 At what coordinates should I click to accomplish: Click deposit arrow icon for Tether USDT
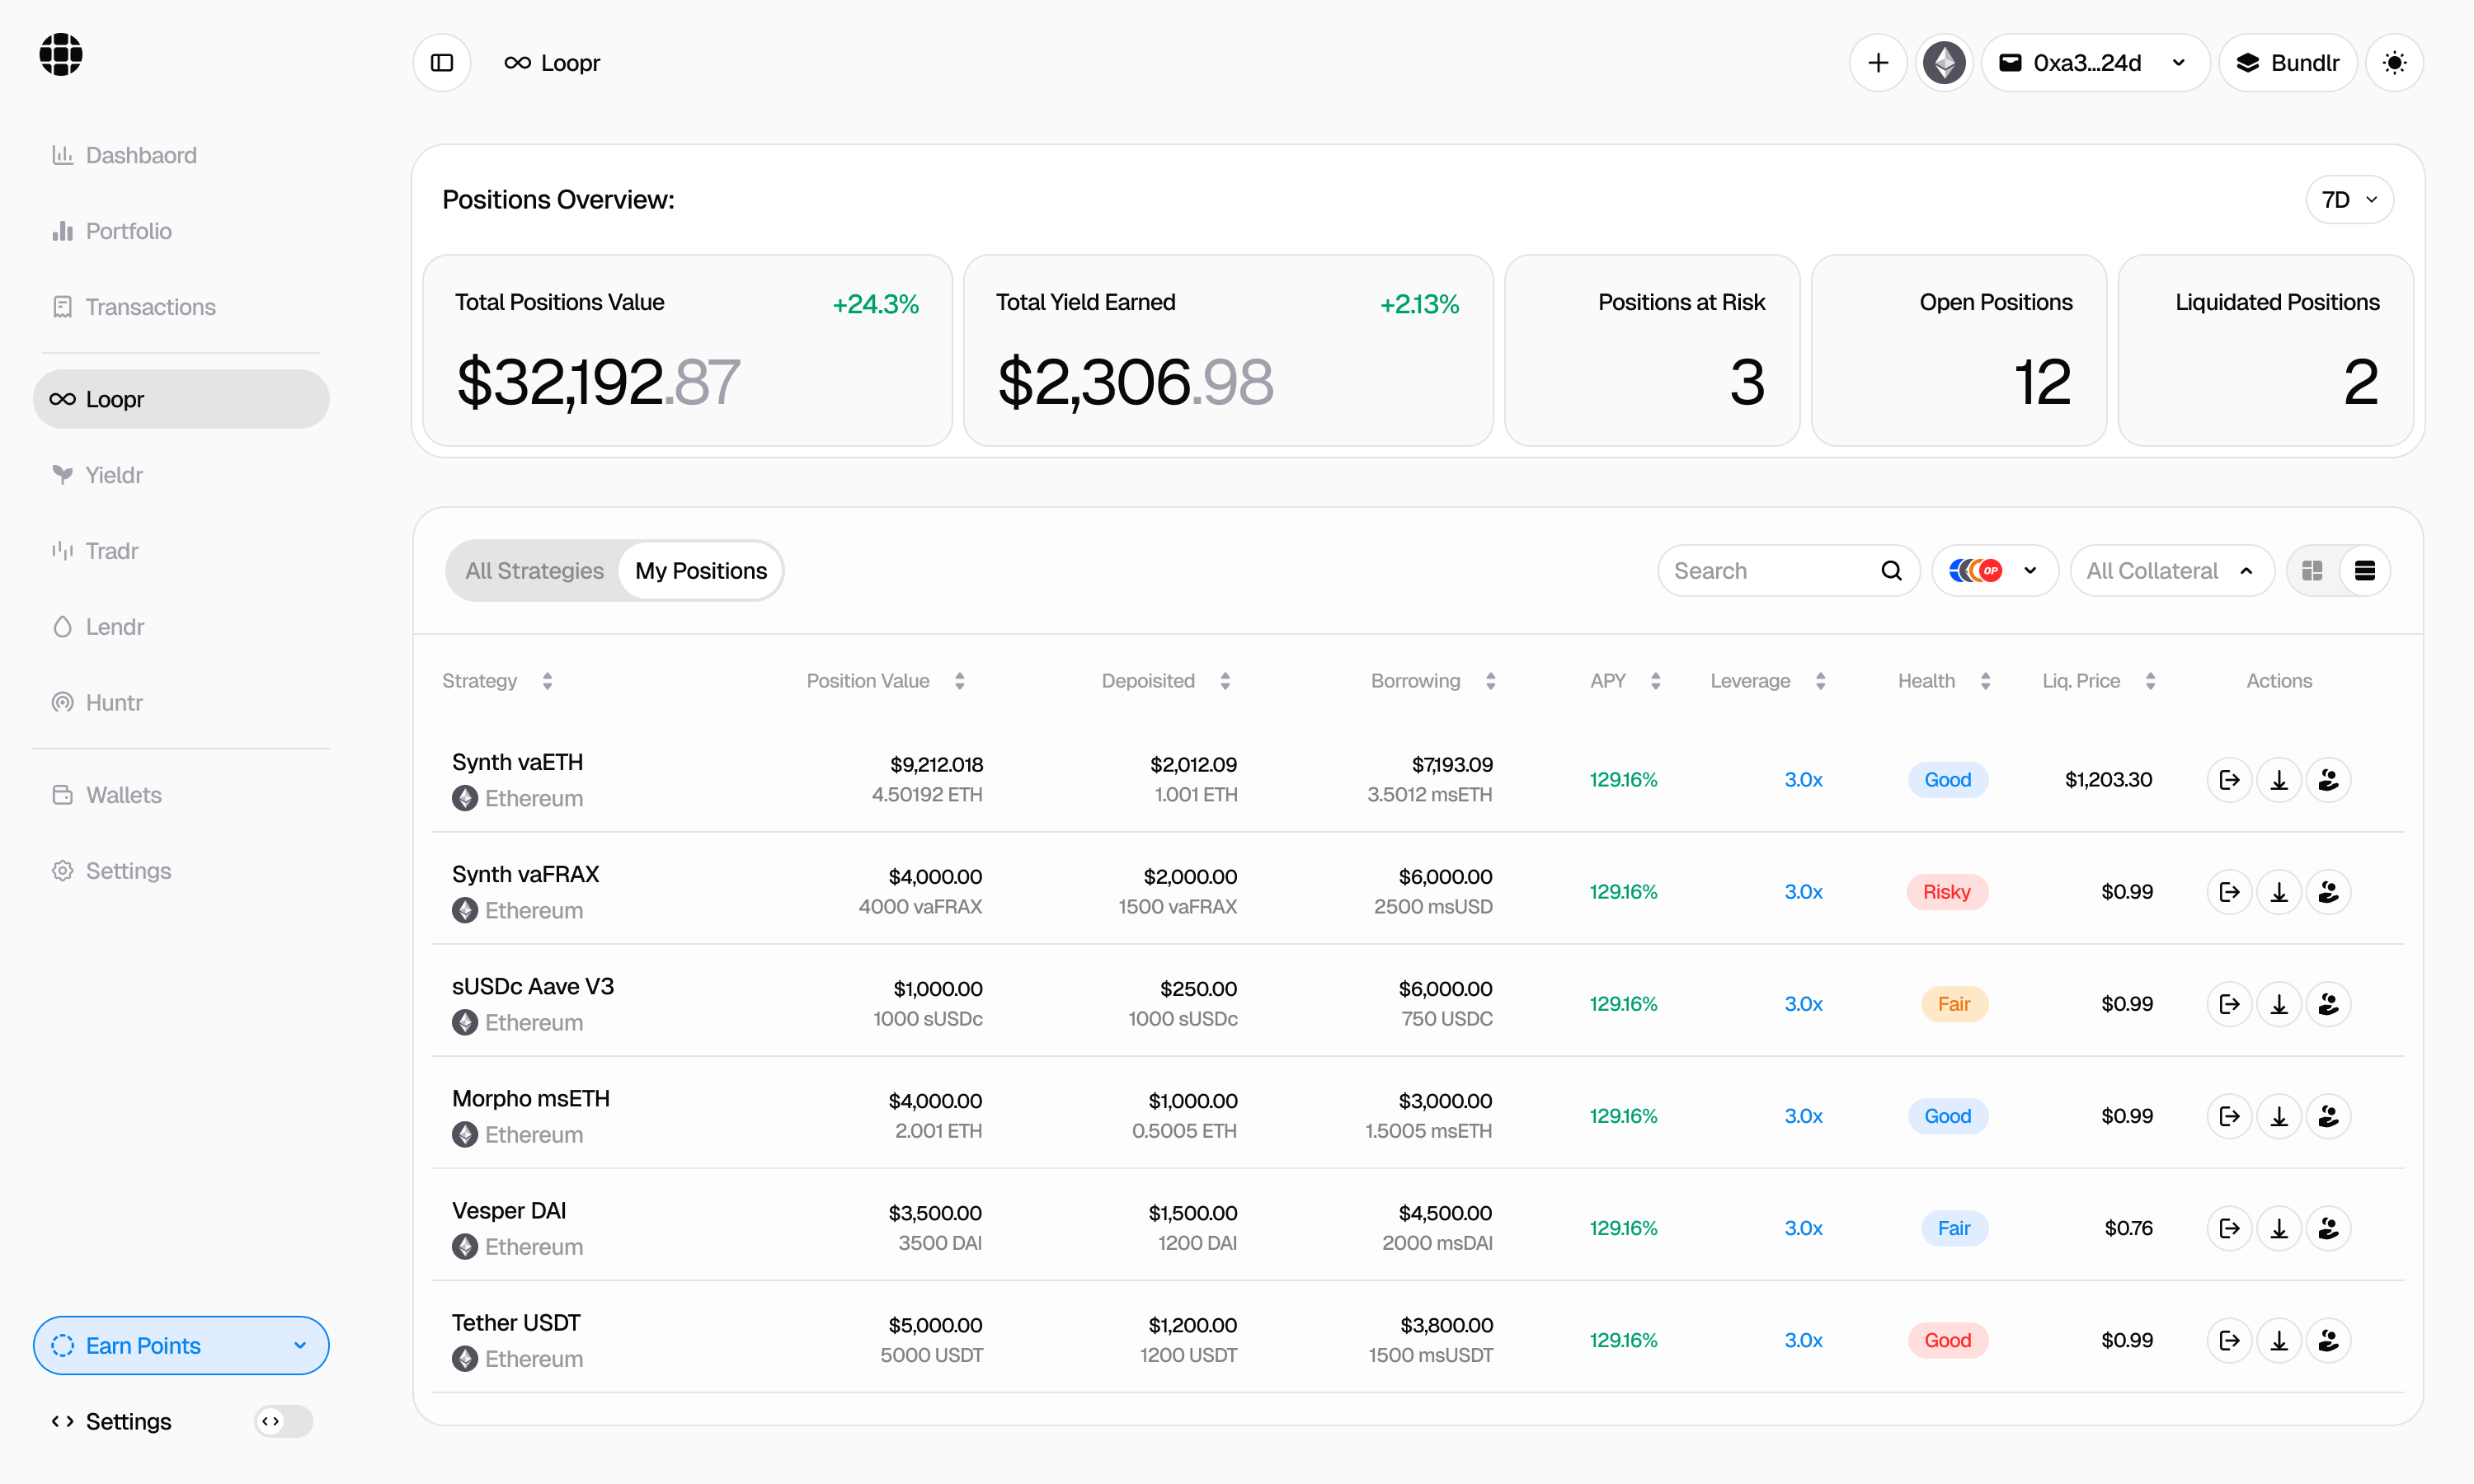point(2279,1340)
